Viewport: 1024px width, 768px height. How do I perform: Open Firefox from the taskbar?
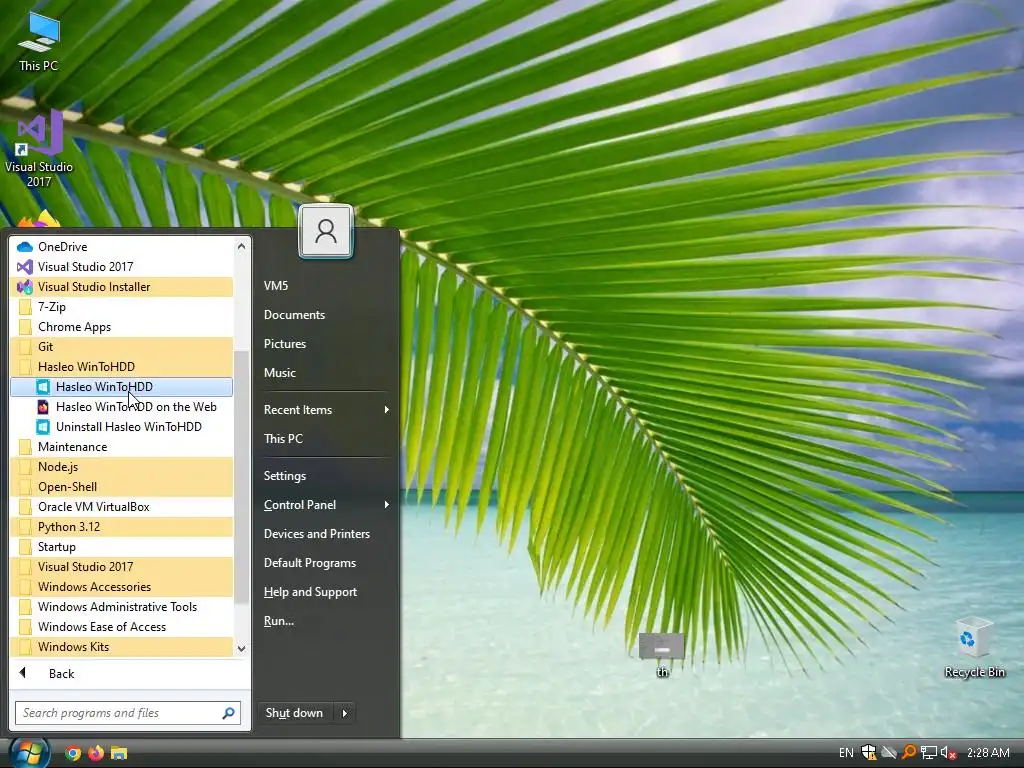[96, 753]
